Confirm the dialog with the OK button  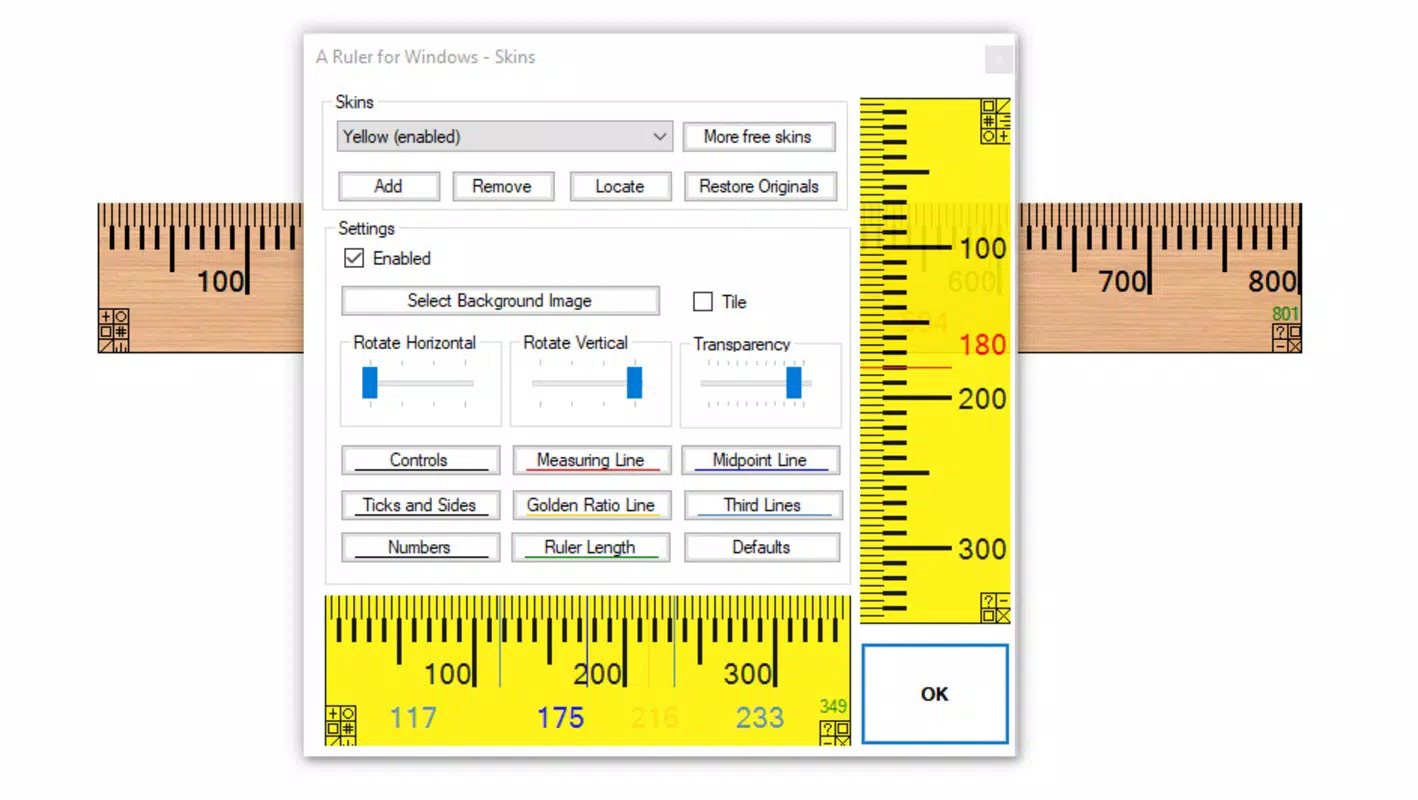point(935,694)
